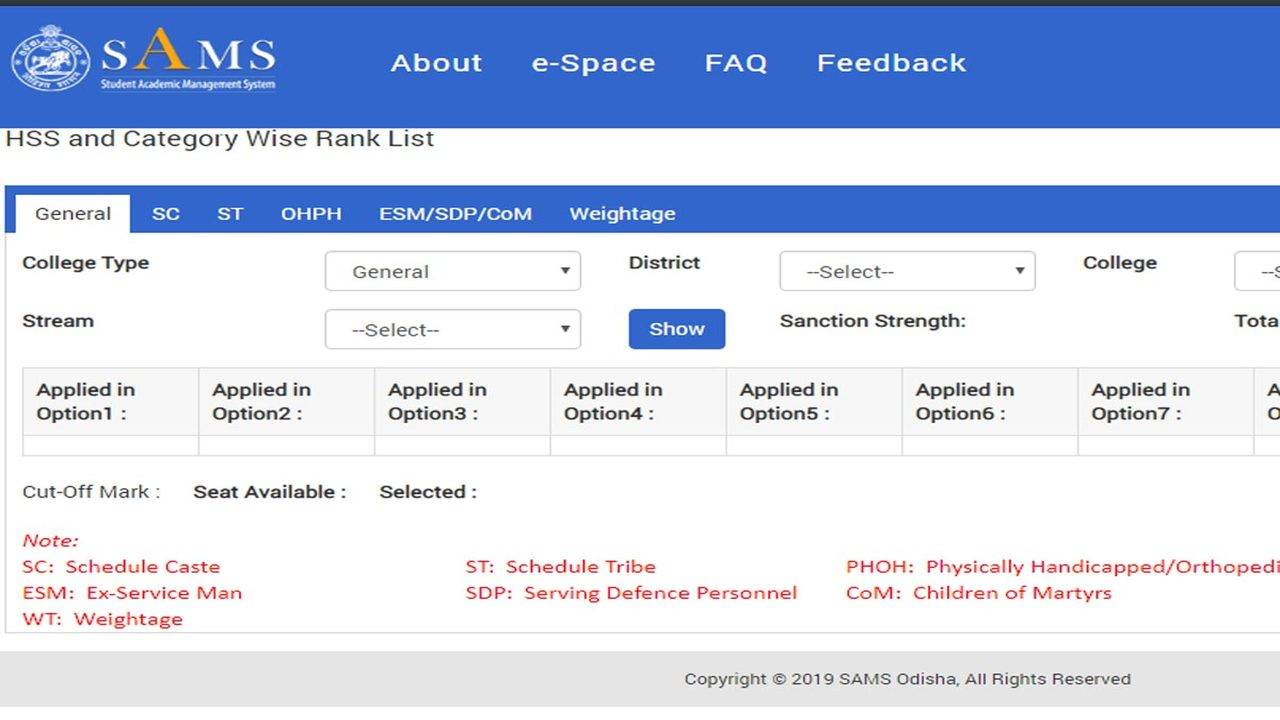Click the 'SC: Schedule Caste' note

tap(121, 567)
